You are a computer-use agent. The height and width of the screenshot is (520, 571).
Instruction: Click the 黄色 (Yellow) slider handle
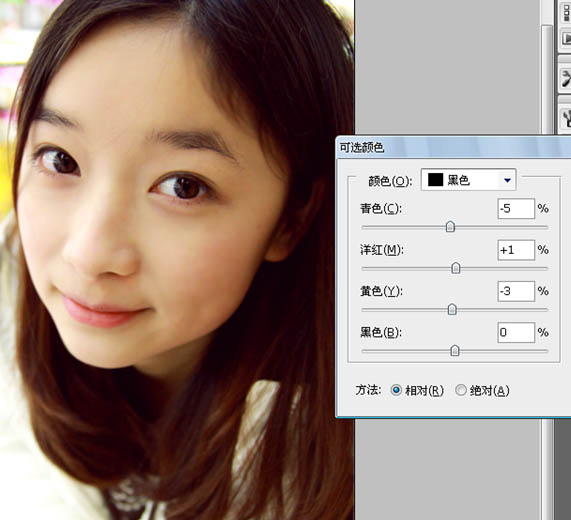pyautogui.click(x=452, y=310)
